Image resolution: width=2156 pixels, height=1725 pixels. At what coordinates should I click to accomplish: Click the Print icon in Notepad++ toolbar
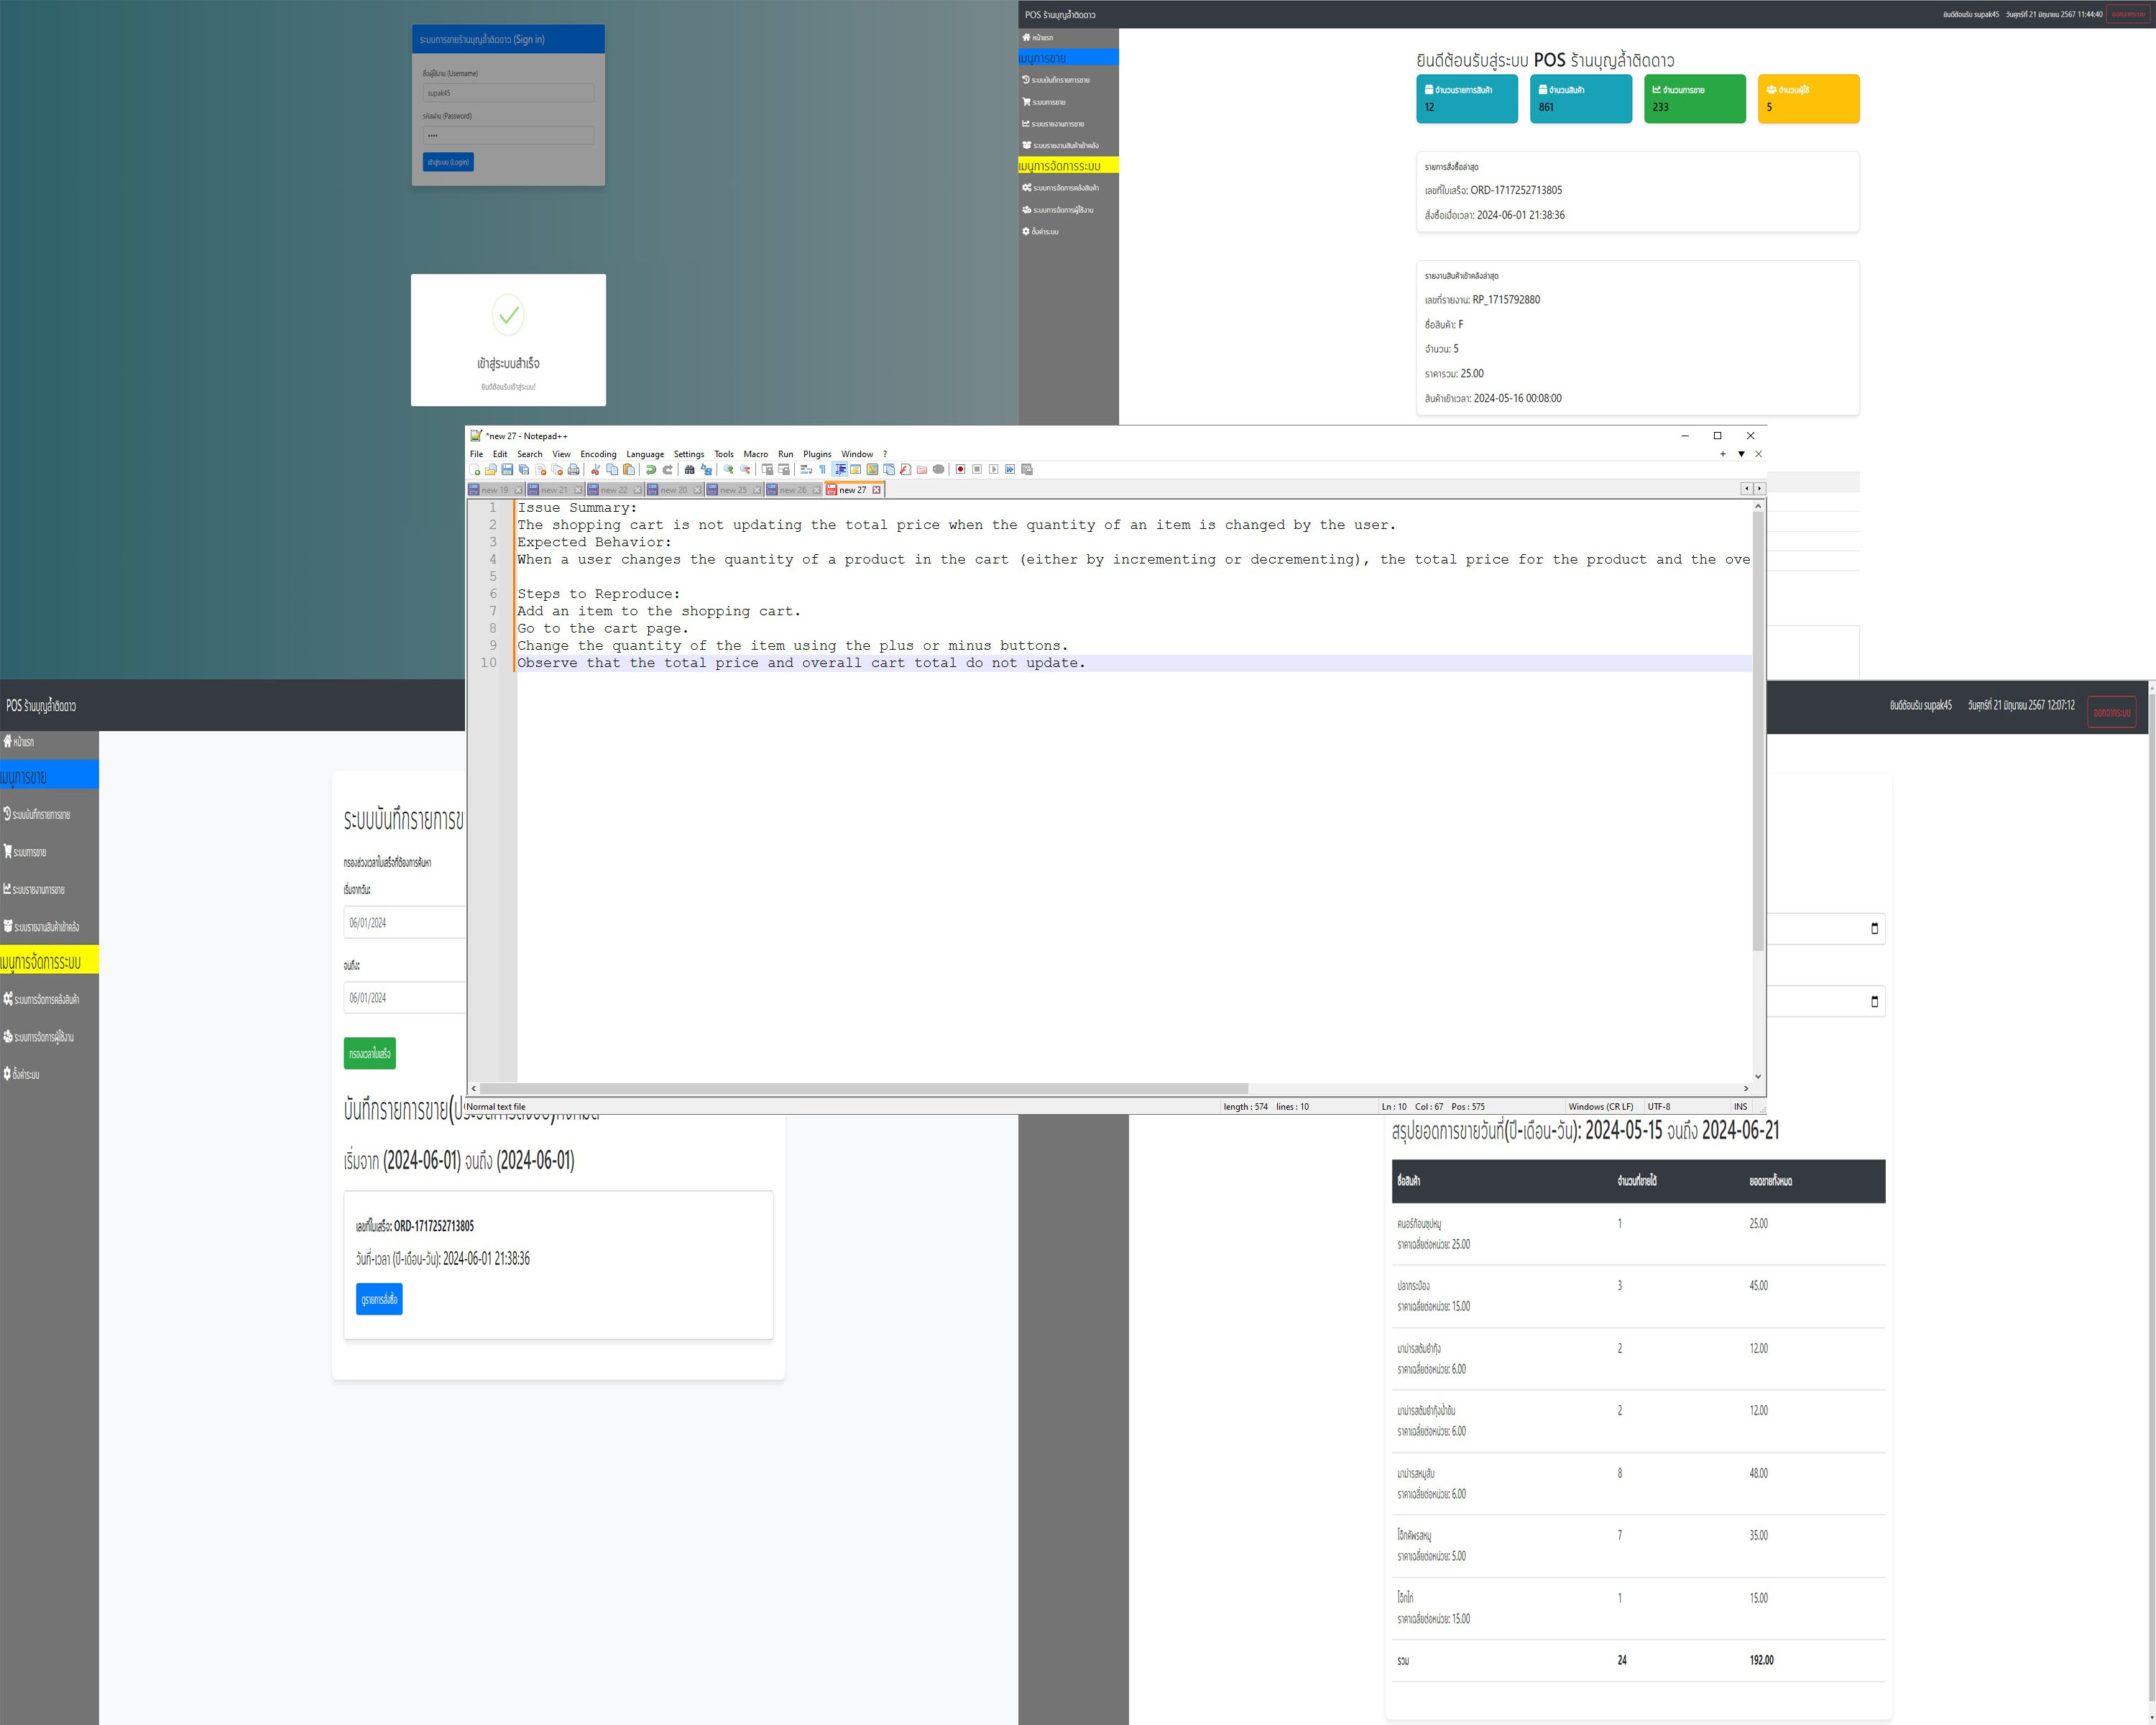coord(573,469)
